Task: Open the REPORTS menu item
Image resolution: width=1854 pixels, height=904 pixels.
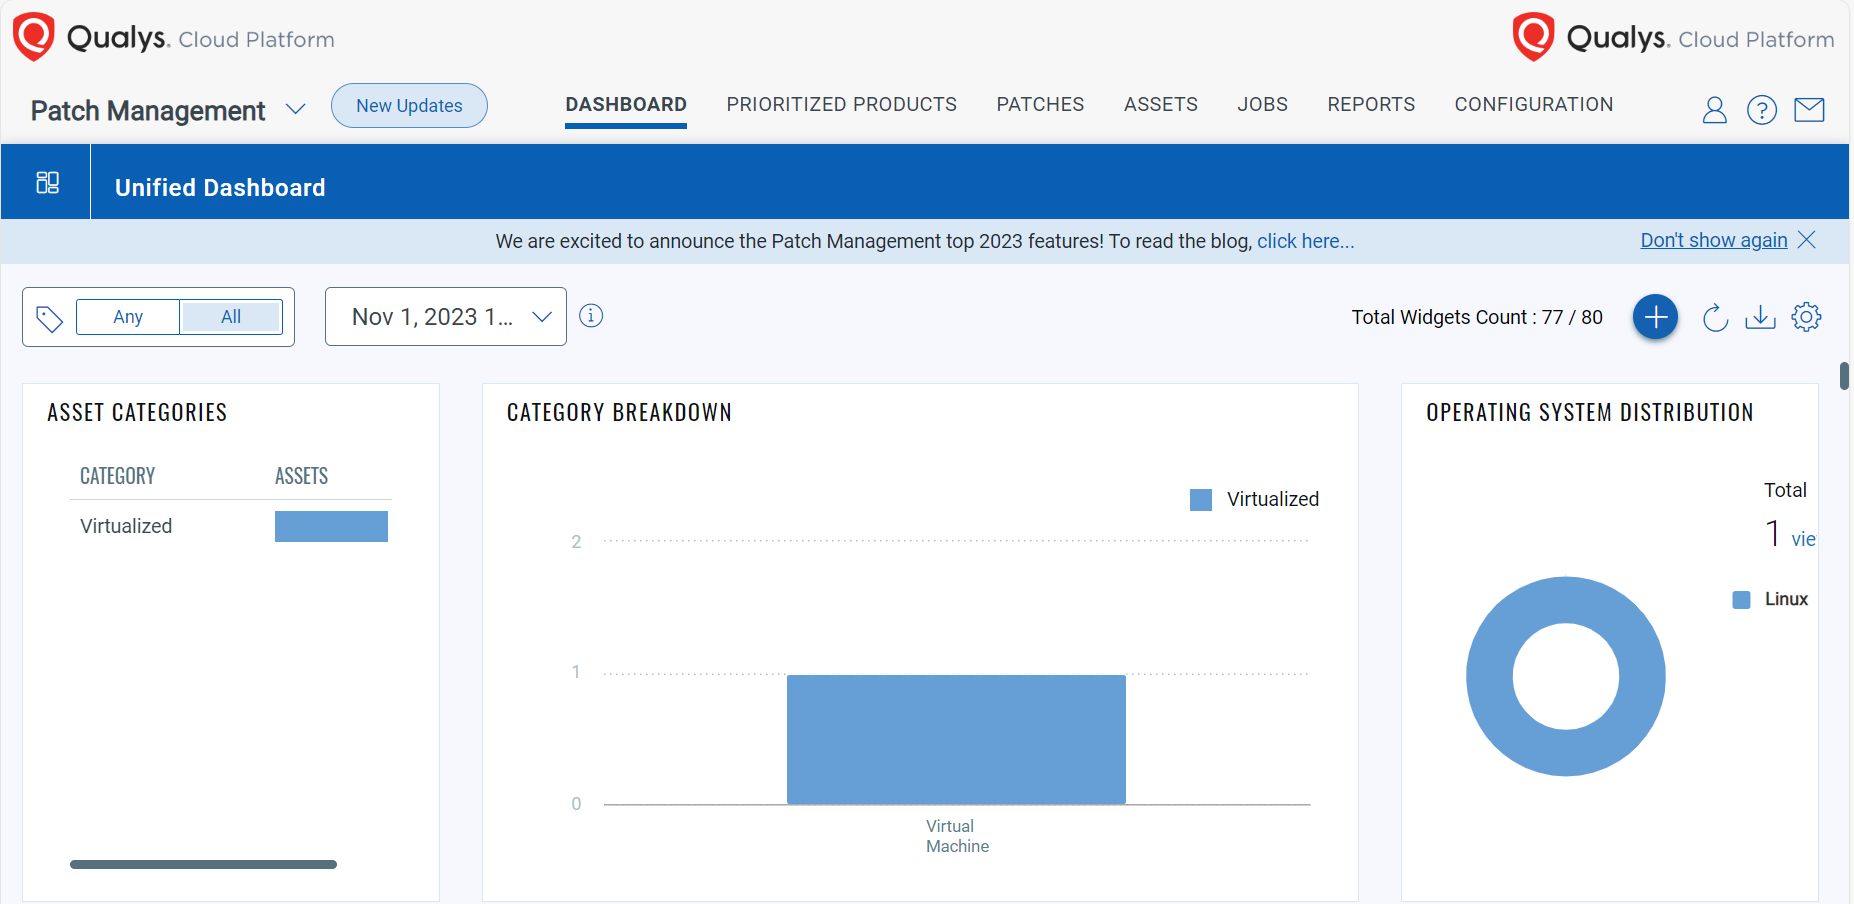Action: [x=1371, y=104]
